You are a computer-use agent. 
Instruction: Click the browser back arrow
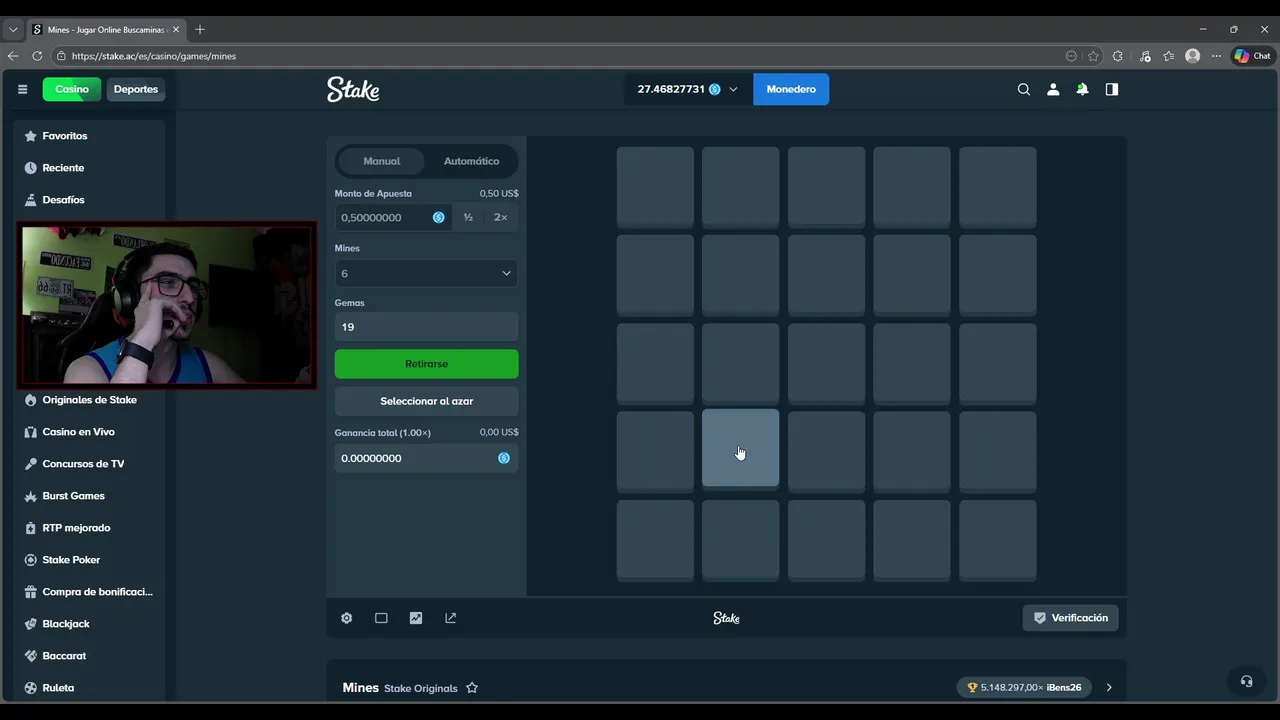pyautogui.click(x=13, y=56)
